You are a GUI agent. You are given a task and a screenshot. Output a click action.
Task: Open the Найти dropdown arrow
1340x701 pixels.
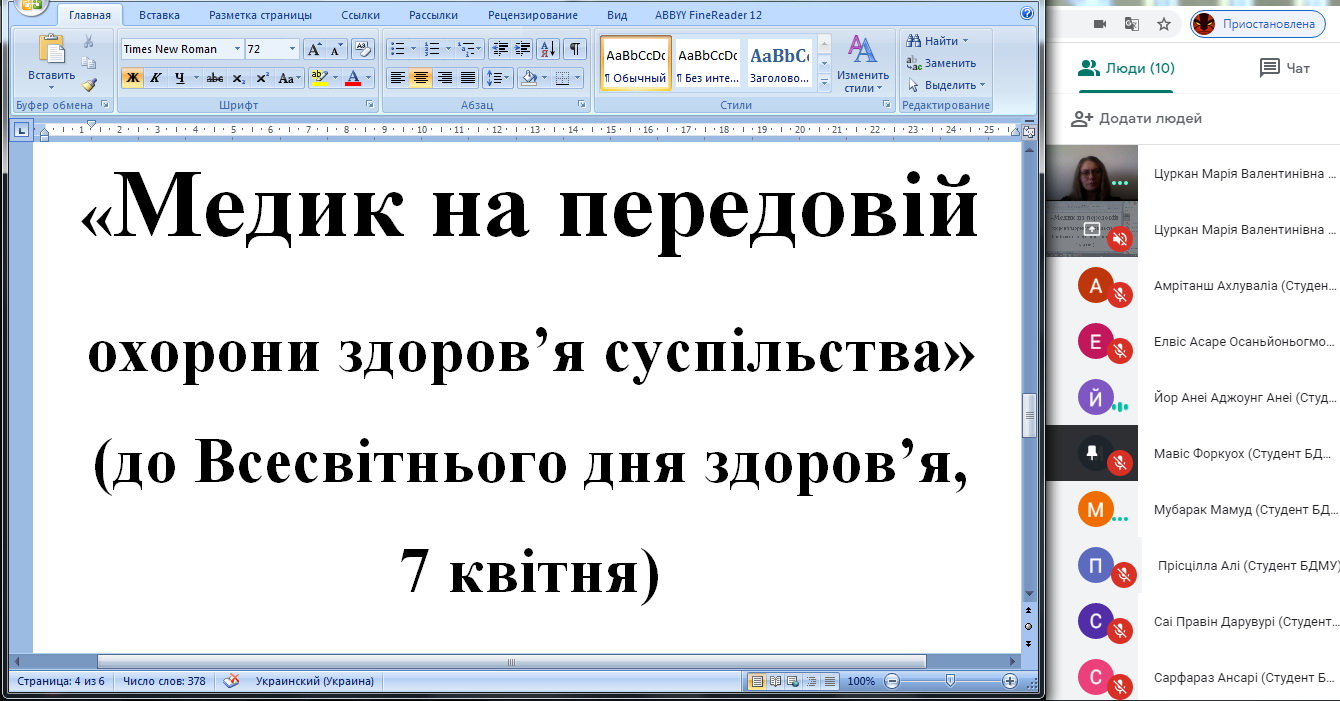(x=965, y=41)
